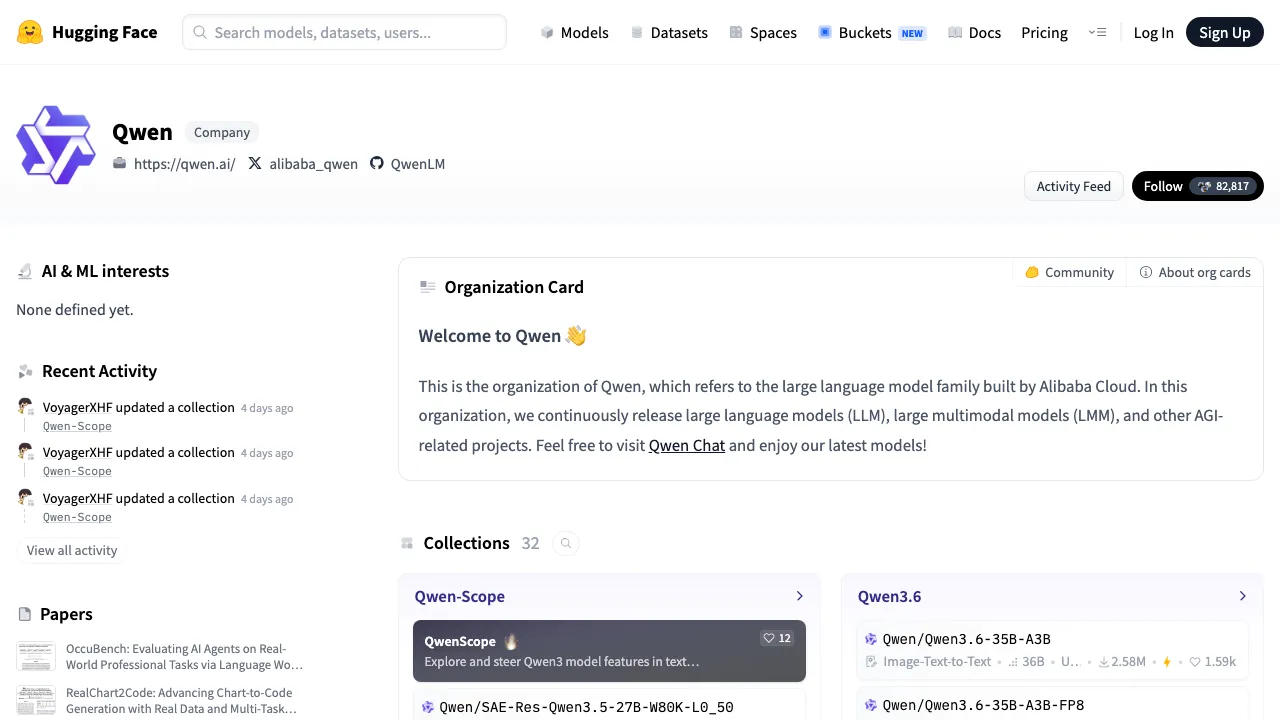Viewport: 1280px width, 720px height.
Task: Open the Qwen organization avatar
Action: tap(56, 145)
